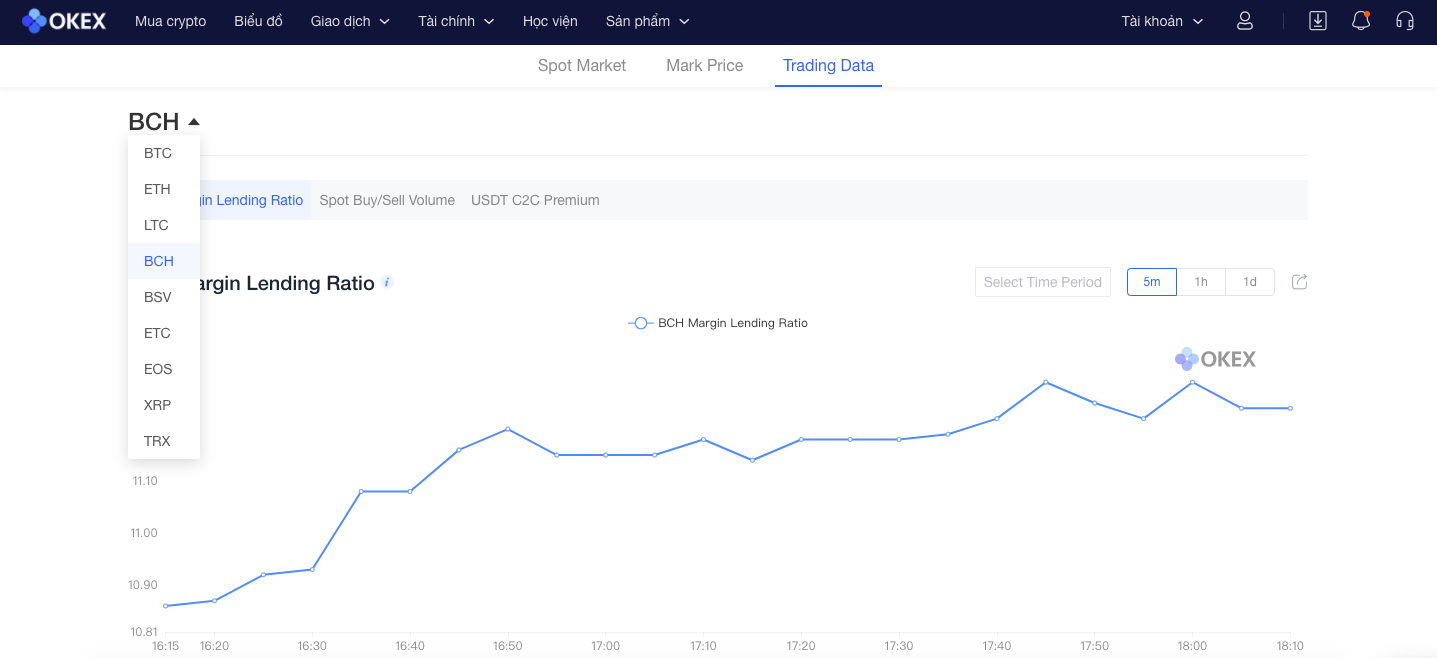Click the Select Time Period field
This screenshot has height=658, width=1437.
[x=1042, y=282]
